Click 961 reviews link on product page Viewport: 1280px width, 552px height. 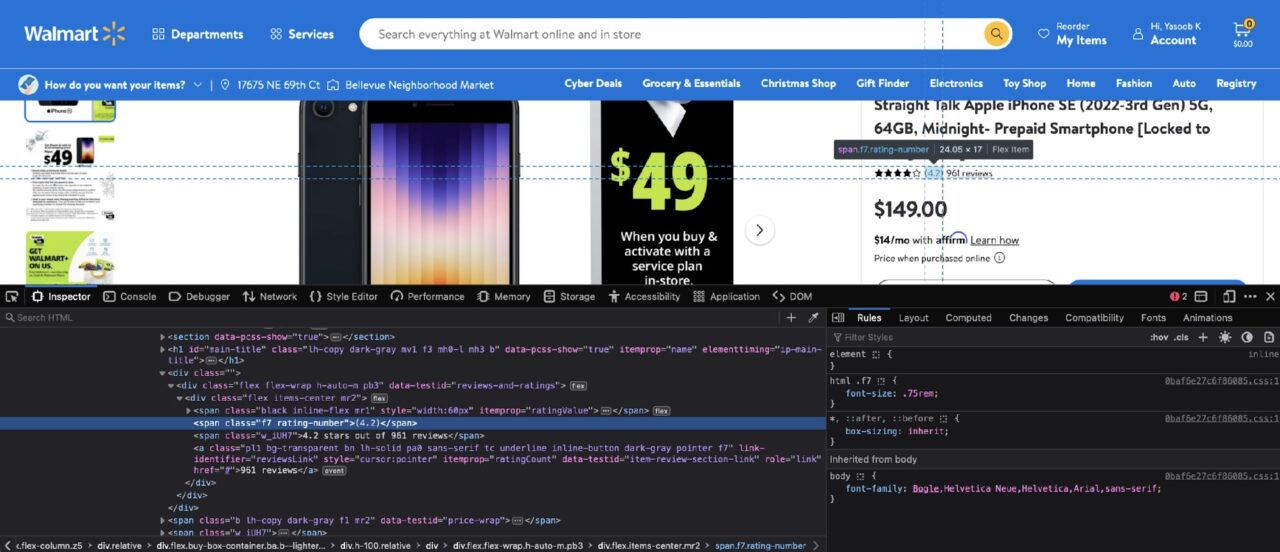pyautogui.click(x=969, y=173)
